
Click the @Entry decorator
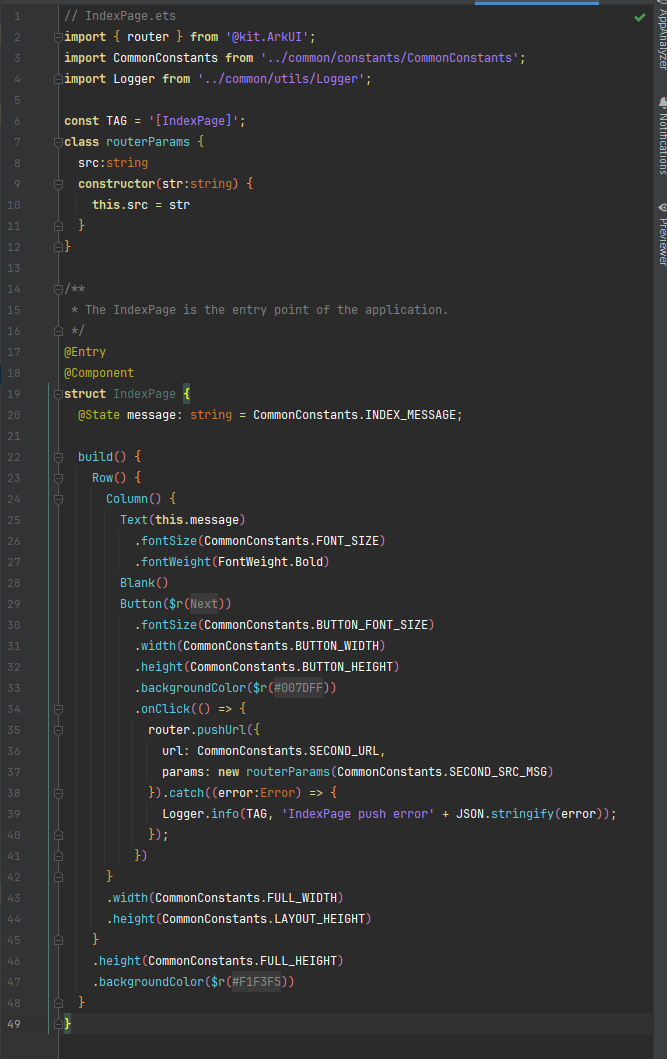click(85, 352)
